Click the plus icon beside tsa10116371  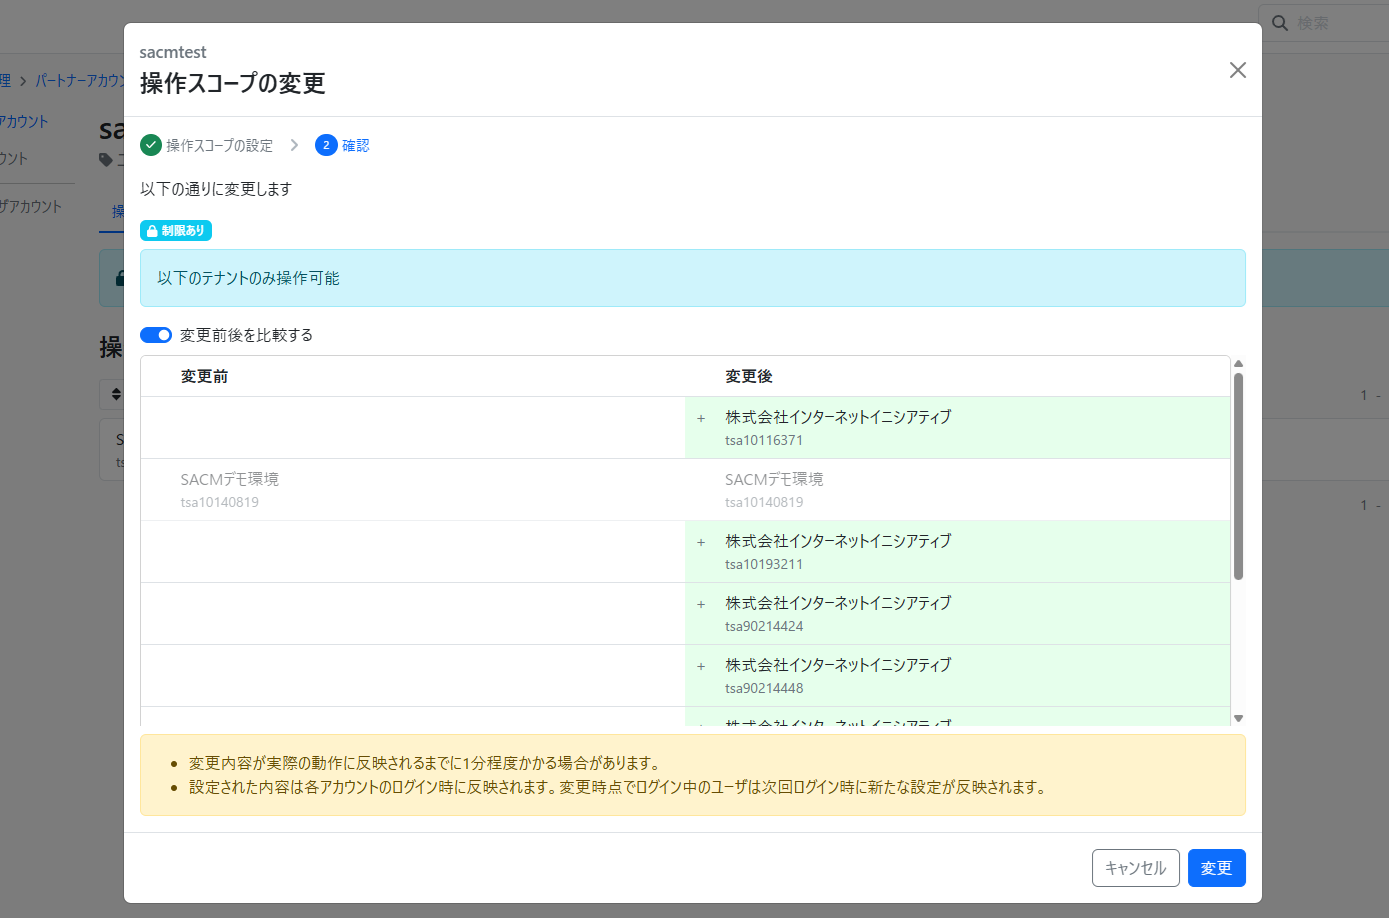(x=701, y=419)
